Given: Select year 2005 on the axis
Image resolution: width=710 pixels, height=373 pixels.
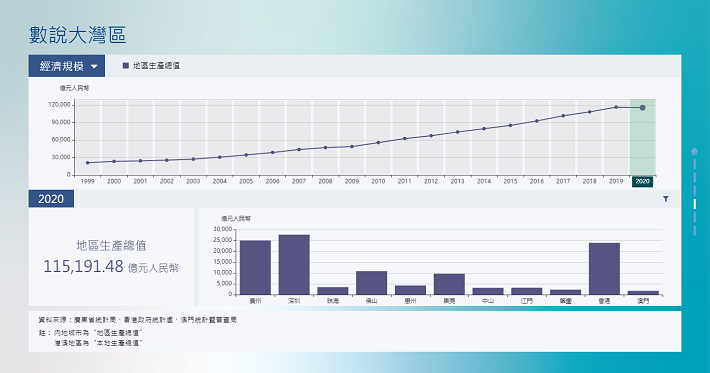Looking at the screenshot, I should pyautogui.click(x=246, y=182).
